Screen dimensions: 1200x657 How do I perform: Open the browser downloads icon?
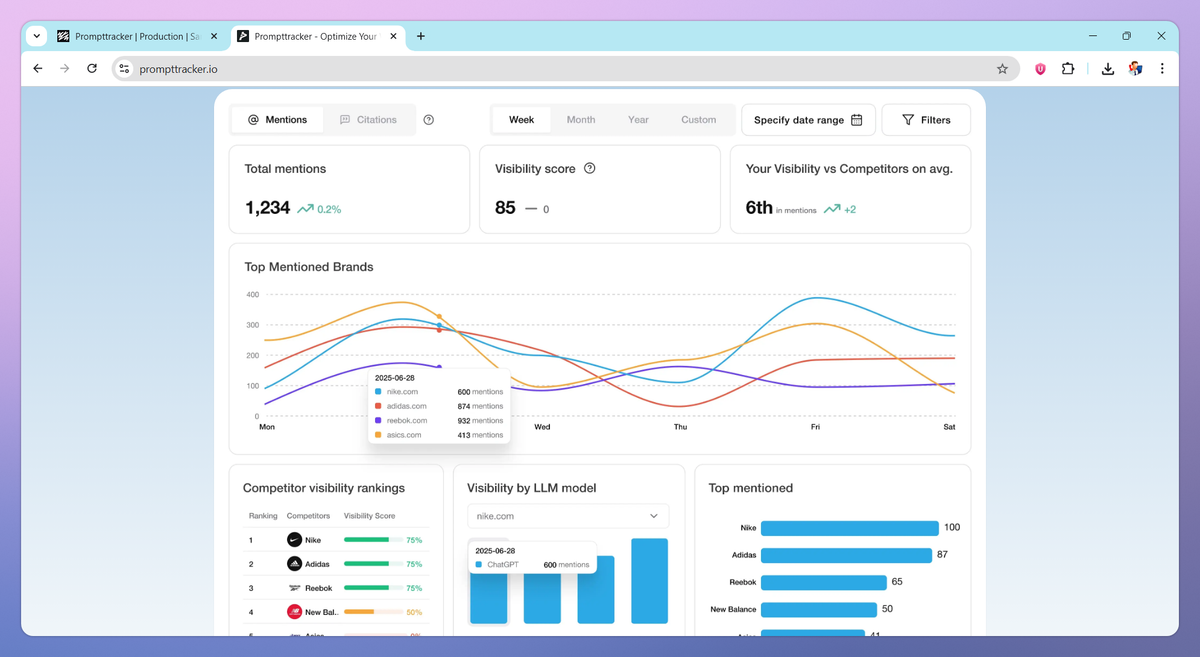1108,69
